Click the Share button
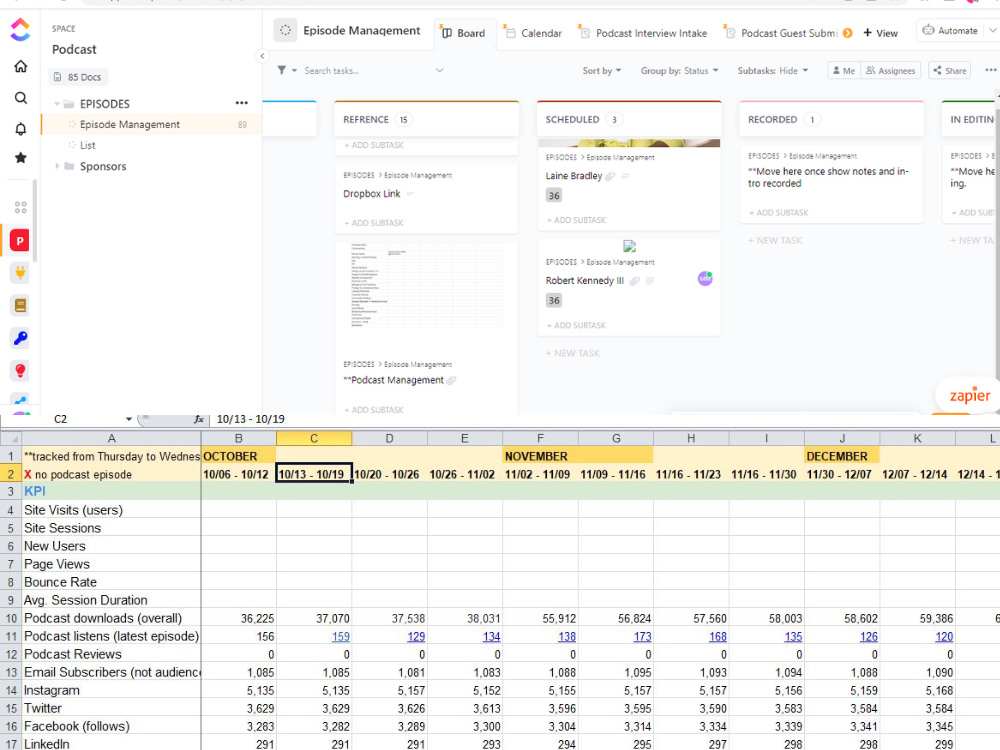The image size is (1000, 750). 950,71
